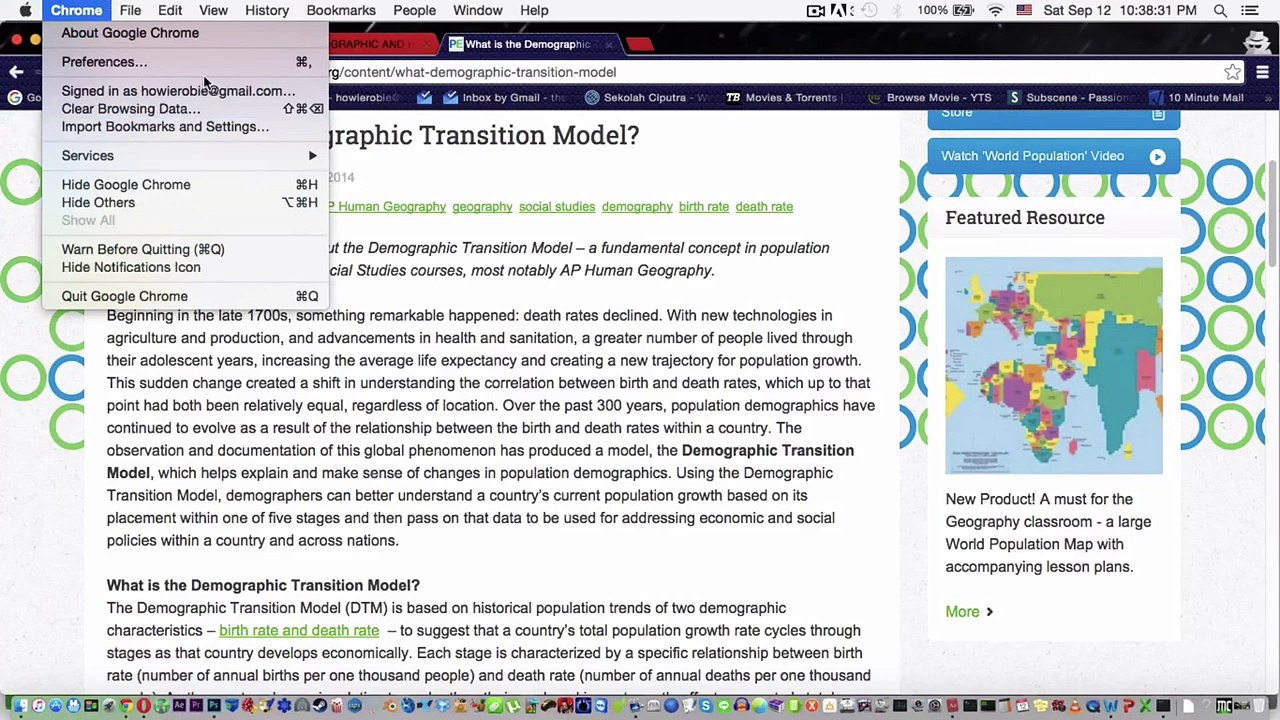Open the world population map thumbnail
This screenshot has height=720, width=1280.
[x=1054, y=365]
